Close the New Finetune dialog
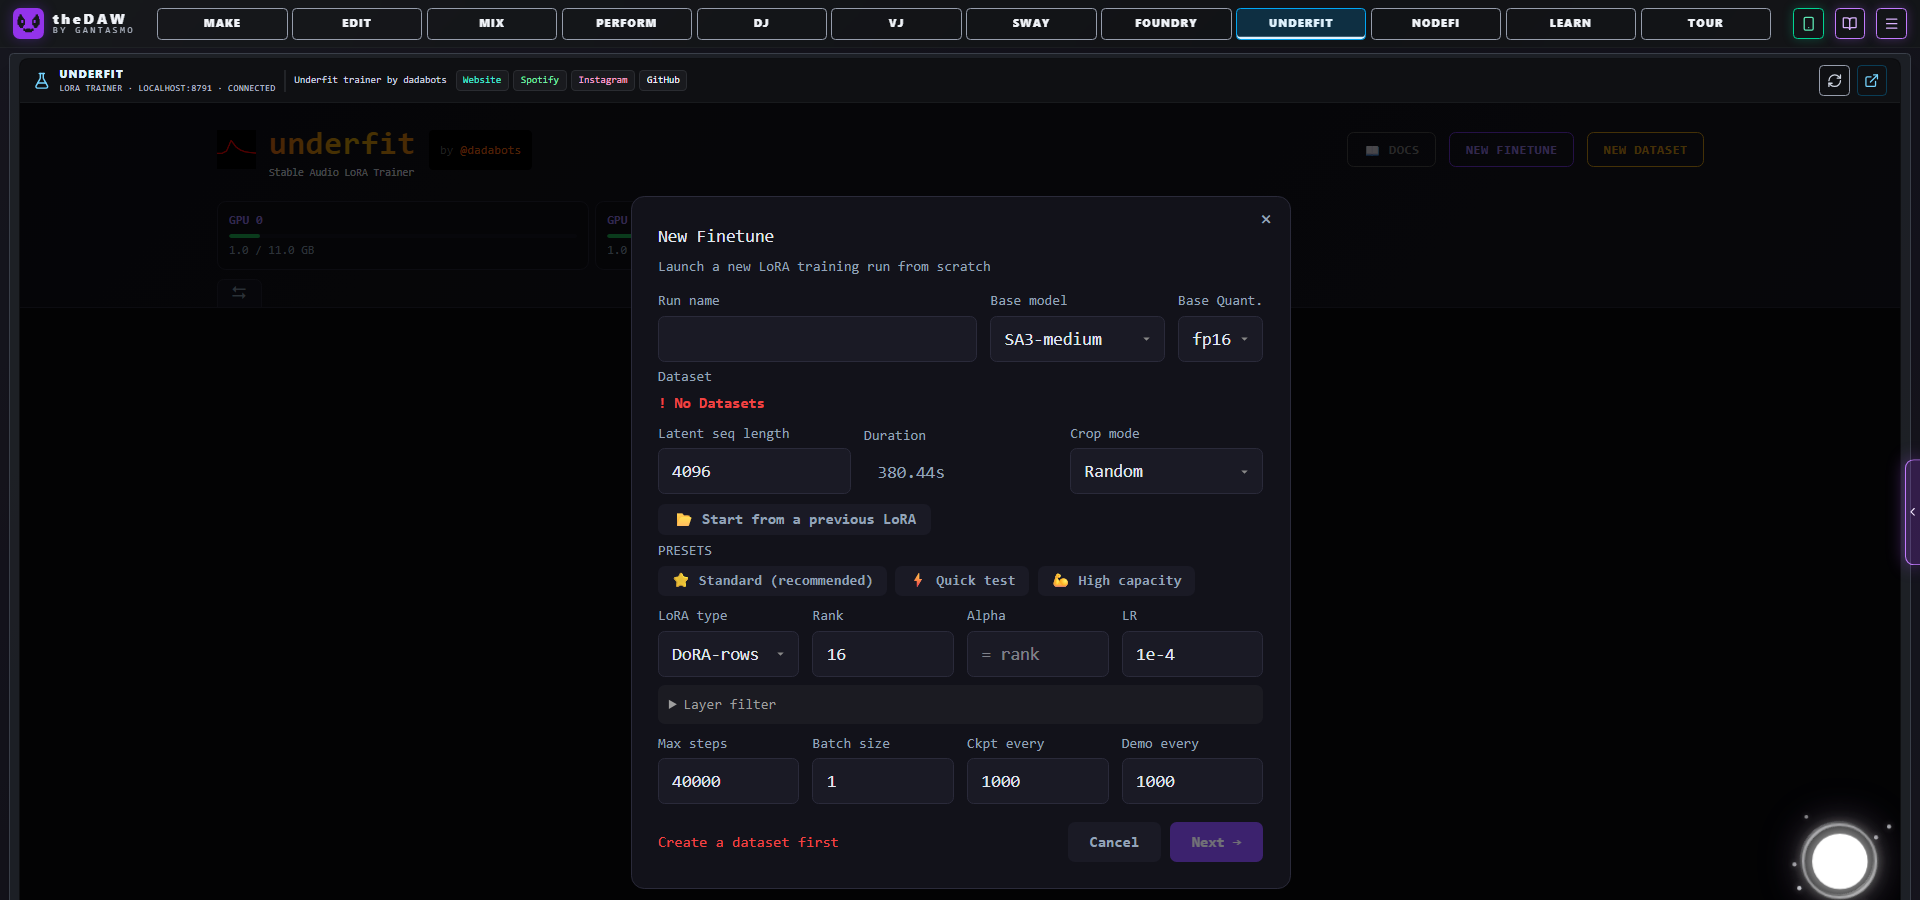Viewport: 1920px width, 900px height. tap(1266, 219)
